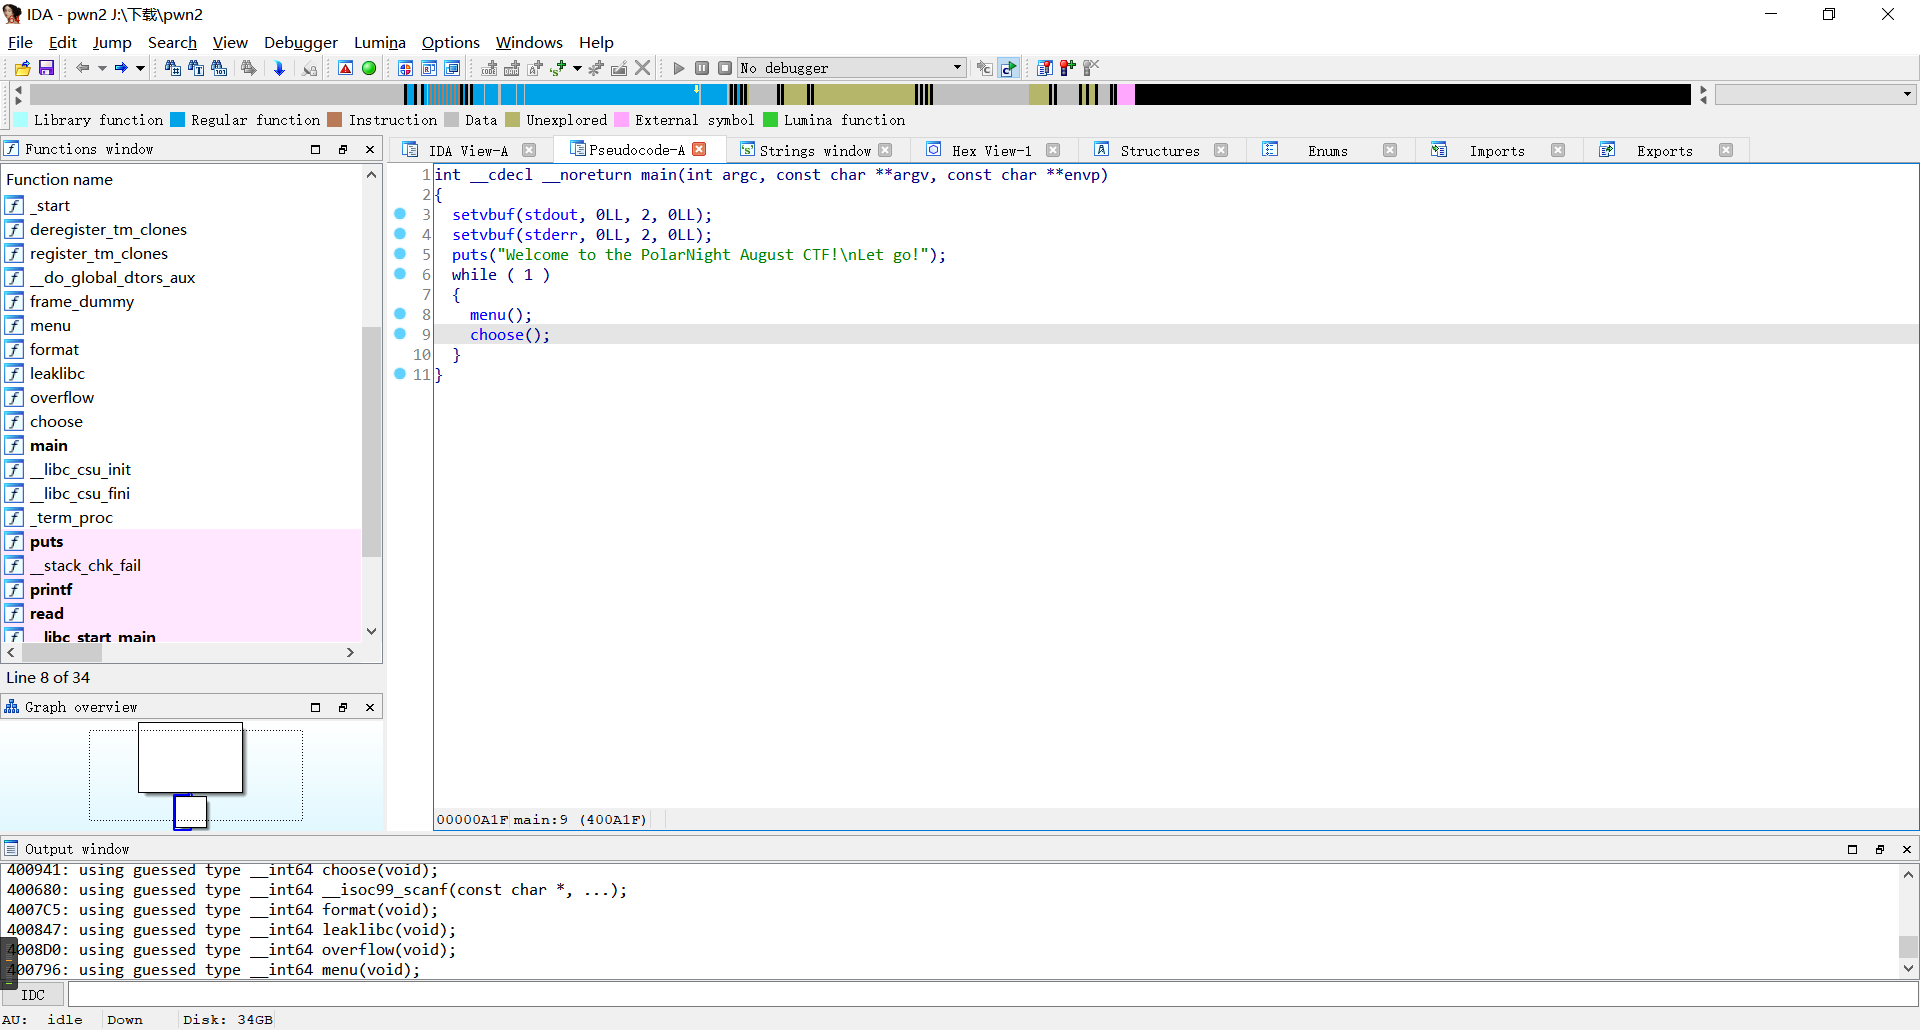Click the X delete icon in toolbar
Viewport: 1920px width, 1030px height.
point(643,68)
